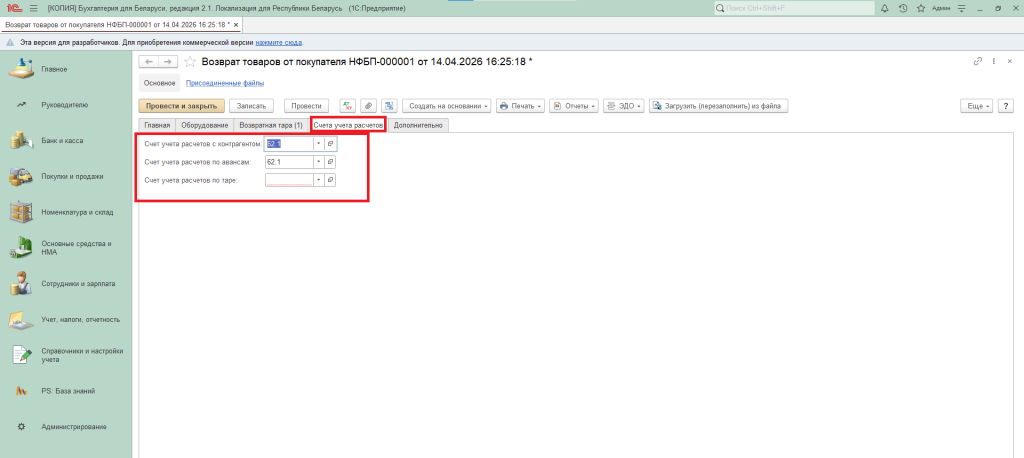Expand Счет учета расчетов по авансам dropdown

pos(318,162)
